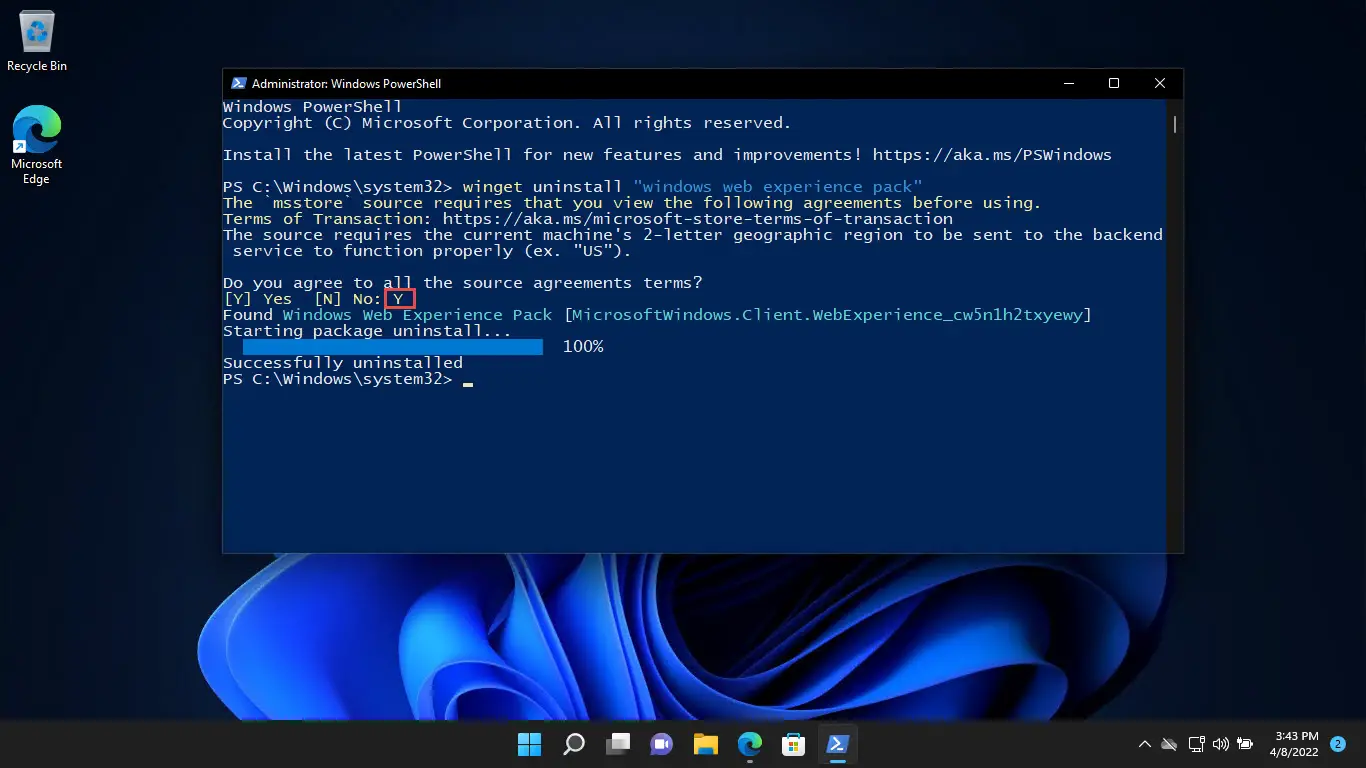Click "Windows Web Experience Pack" found text
The image size is (1366, 768).
[417, 315]
